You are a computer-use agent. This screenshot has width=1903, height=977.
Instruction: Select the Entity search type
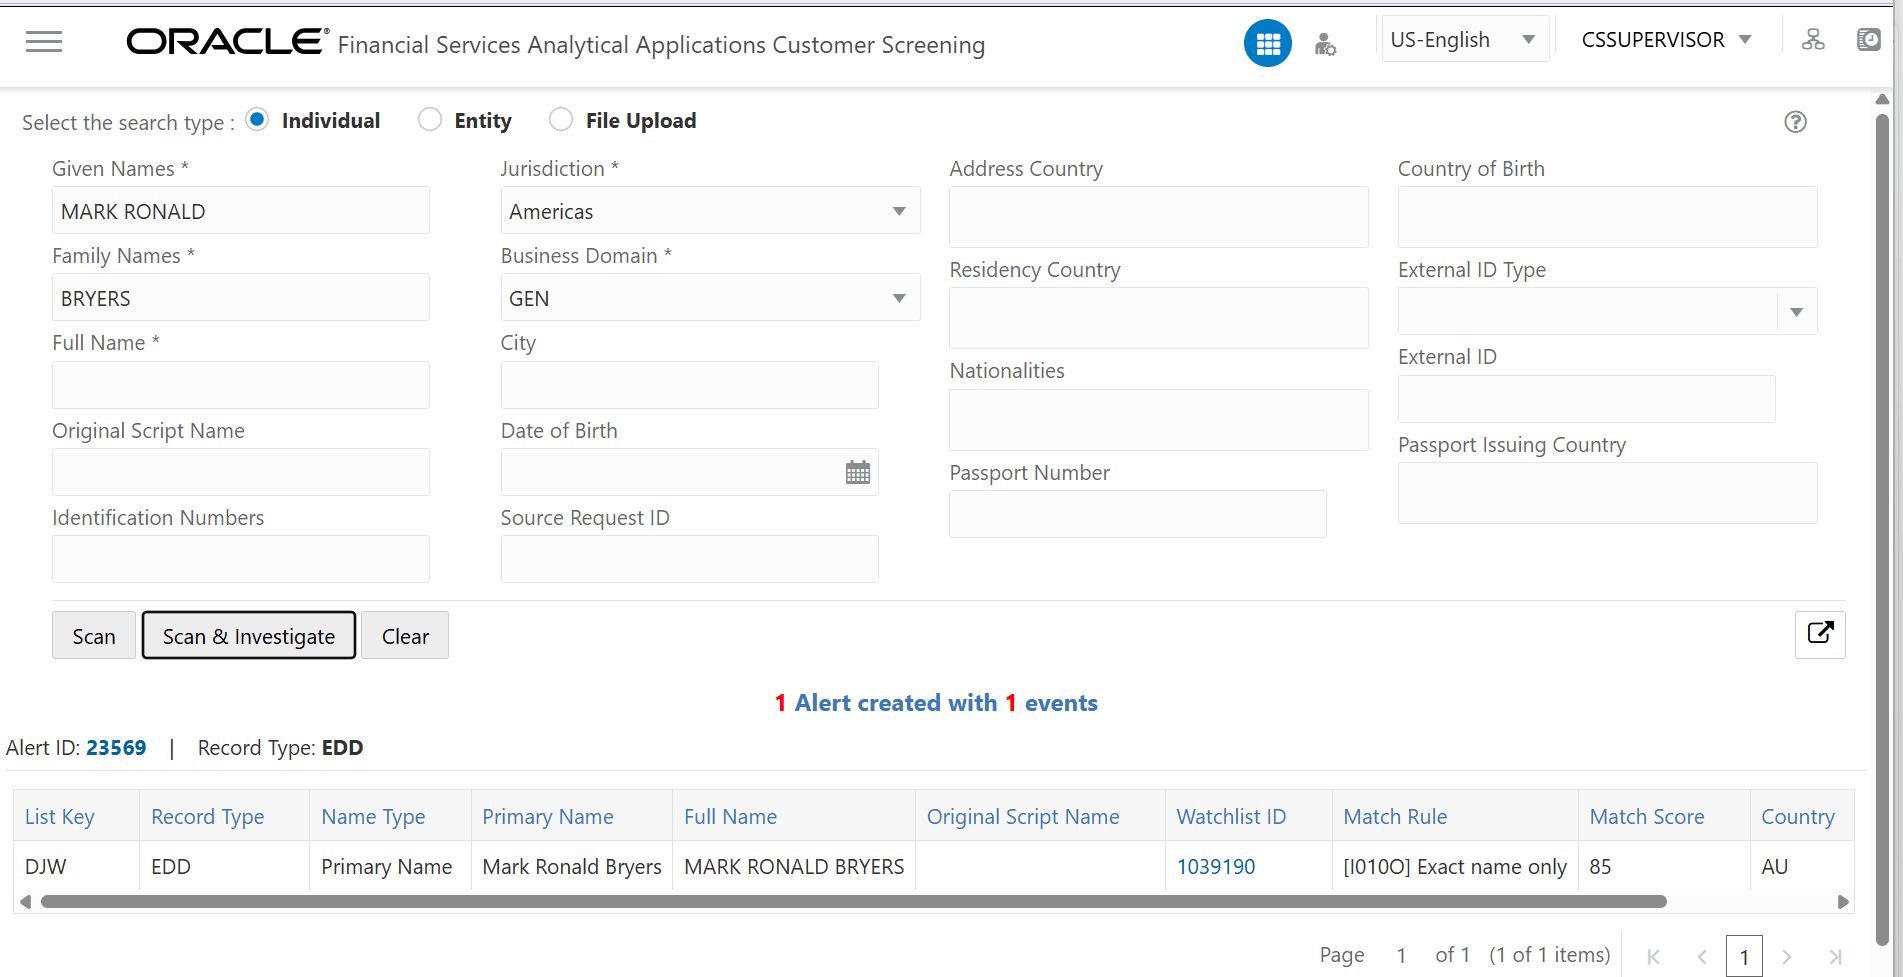pyautogui.click(x=430, y=120)
